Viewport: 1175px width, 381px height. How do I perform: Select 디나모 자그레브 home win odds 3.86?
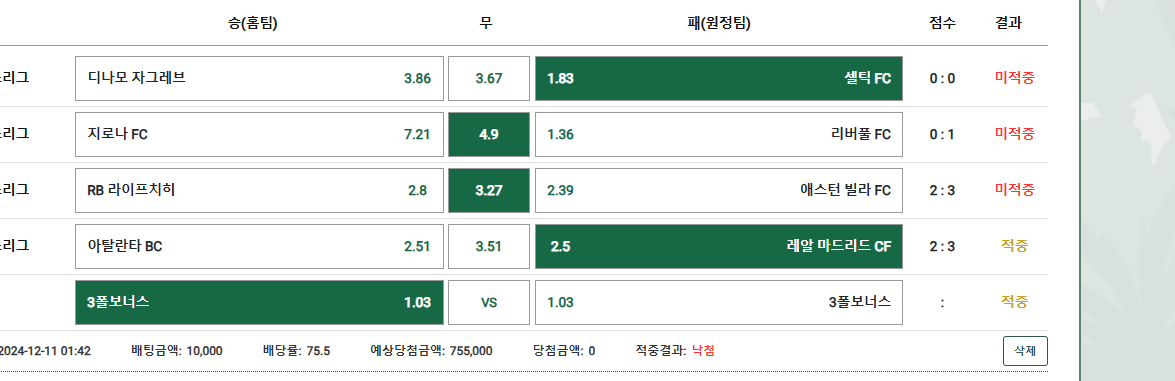(x=259, y=78)
